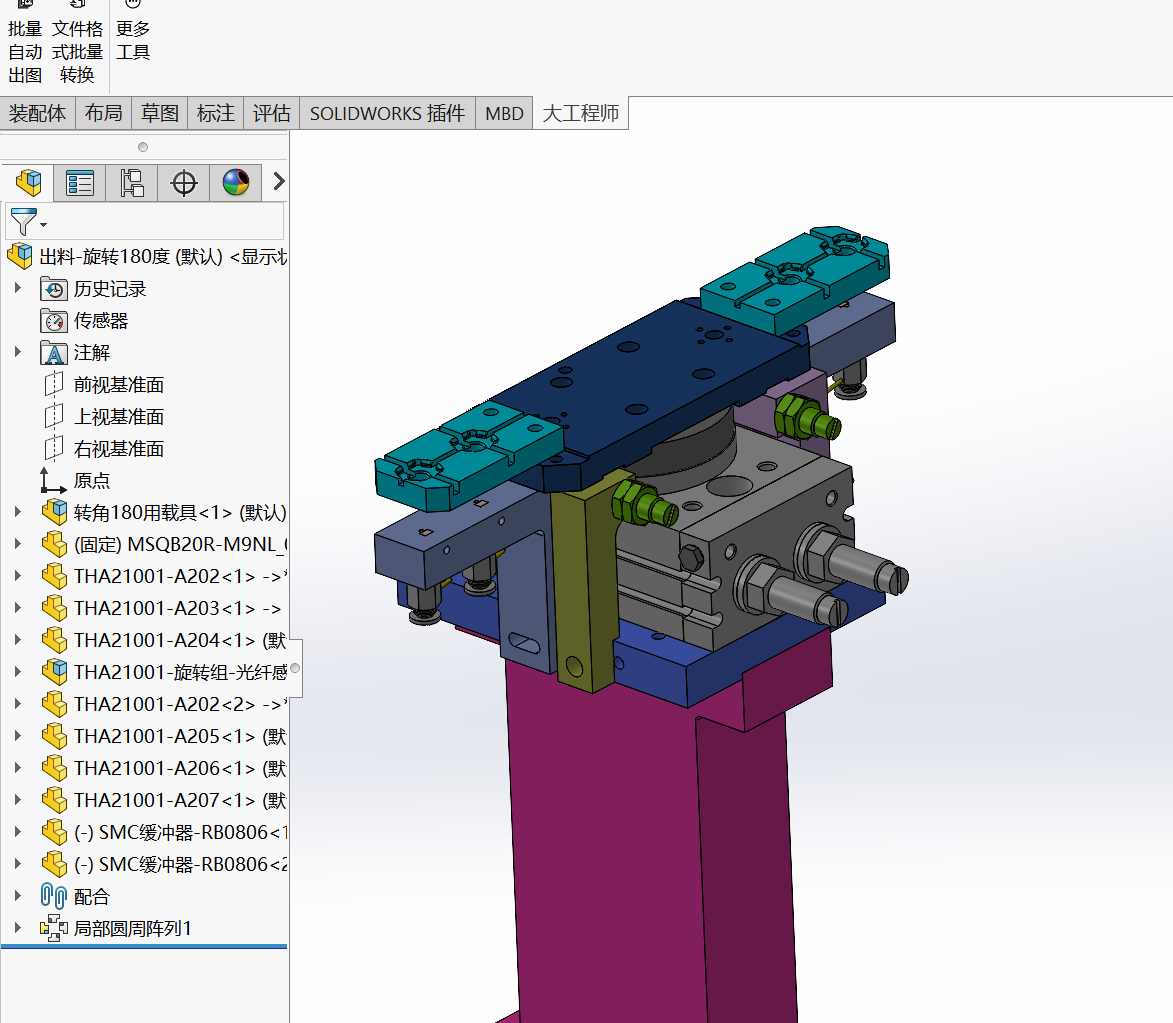Show more manager tabs with right chevron
Viewport: 1173px width, 1023px height.
click(278, 182)
